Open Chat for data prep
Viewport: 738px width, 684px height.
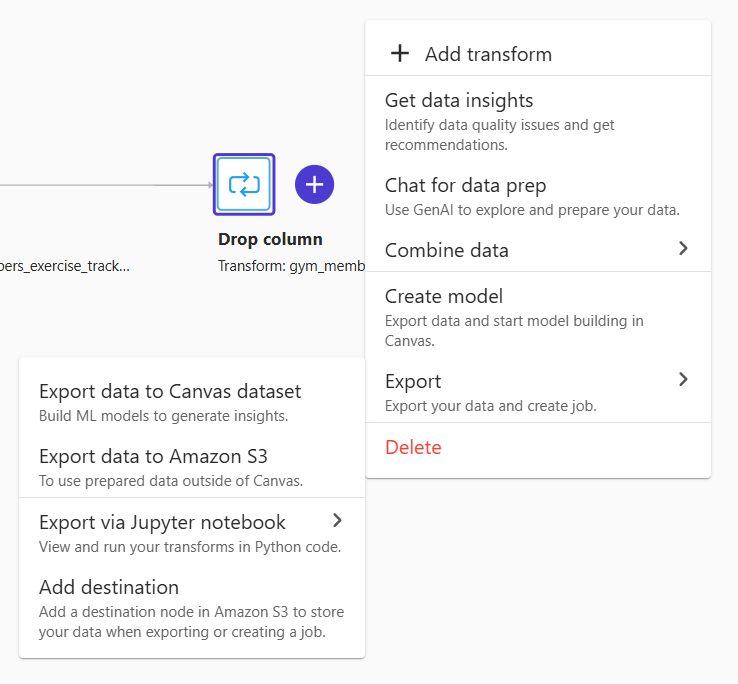click(x=538, y=196)
